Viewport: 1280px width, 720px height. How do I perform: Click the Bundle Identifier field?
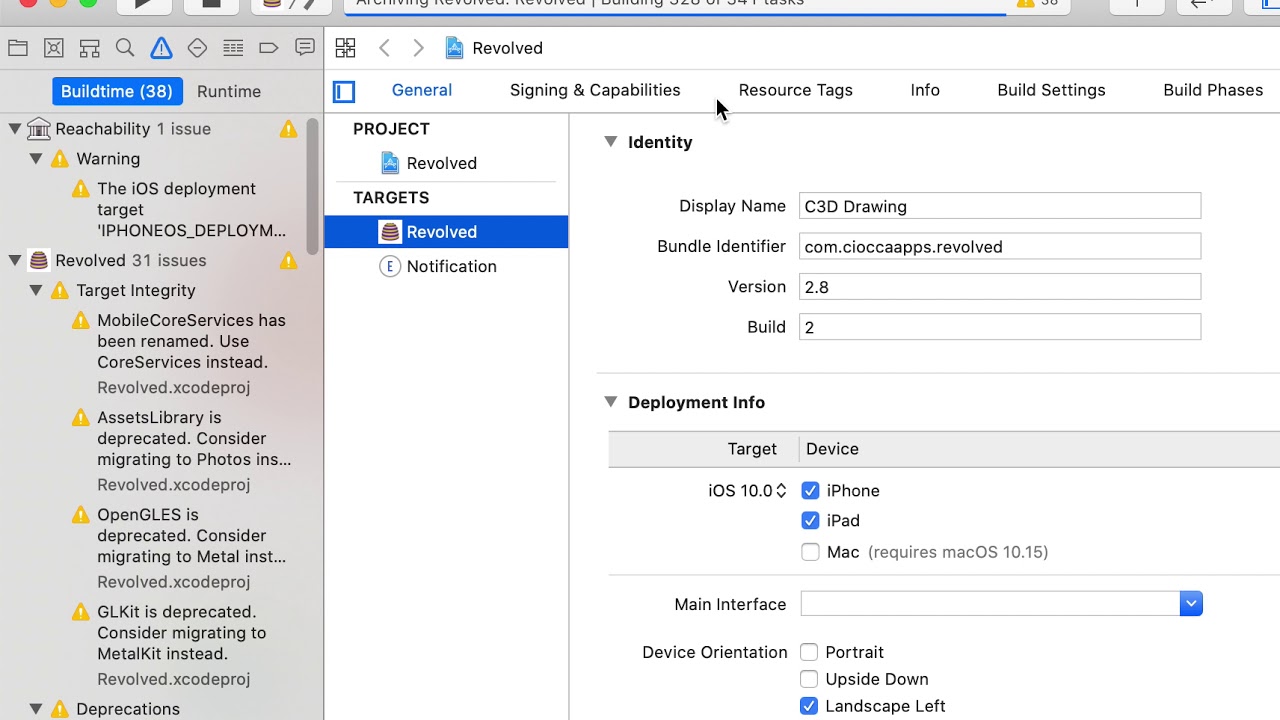click(x=1000, y=247)
